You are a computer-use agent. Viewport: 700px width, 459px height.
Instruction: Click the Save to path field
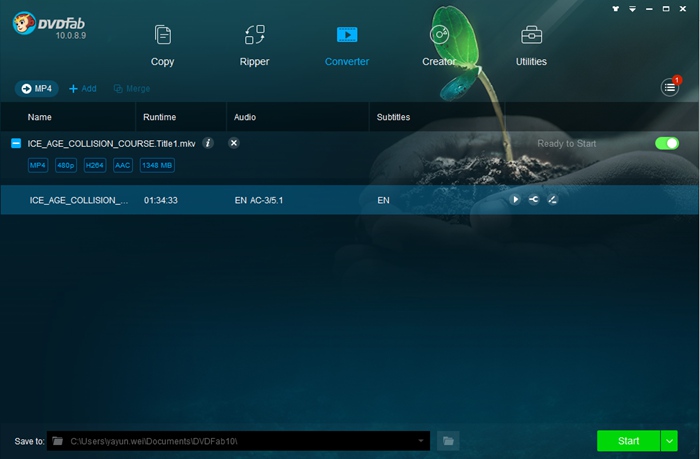(x=238, y=441)
